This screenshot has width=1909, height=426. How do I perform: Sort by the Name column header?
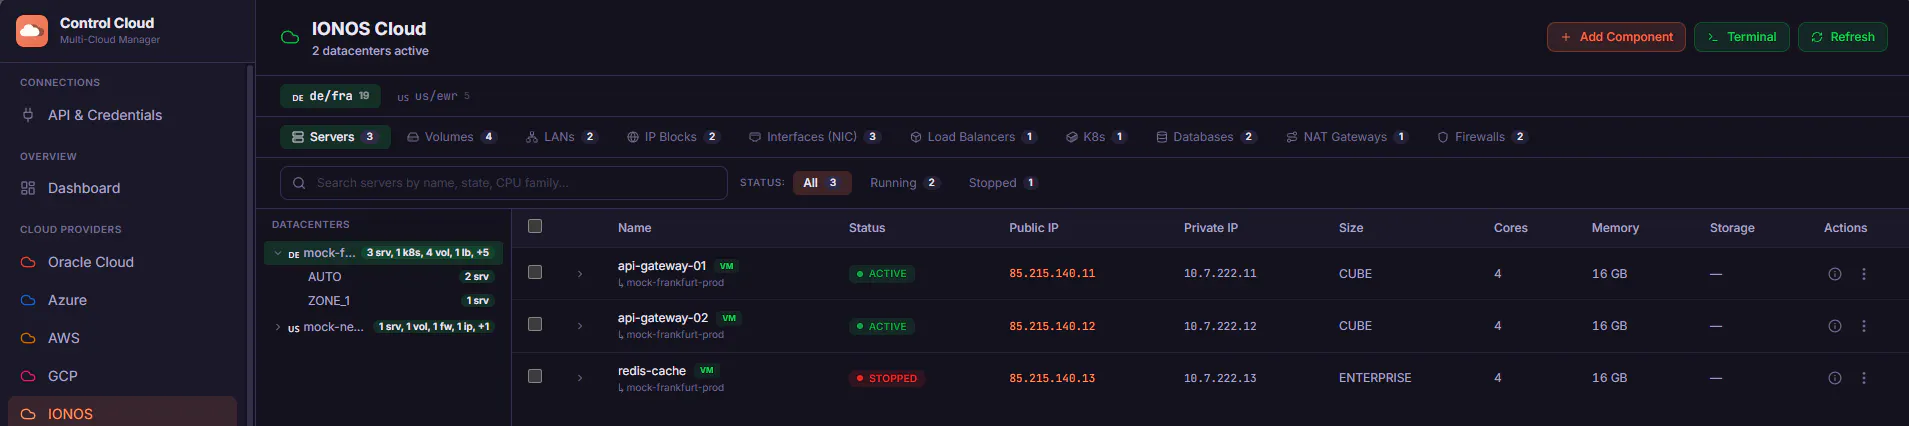click(634, 228)
